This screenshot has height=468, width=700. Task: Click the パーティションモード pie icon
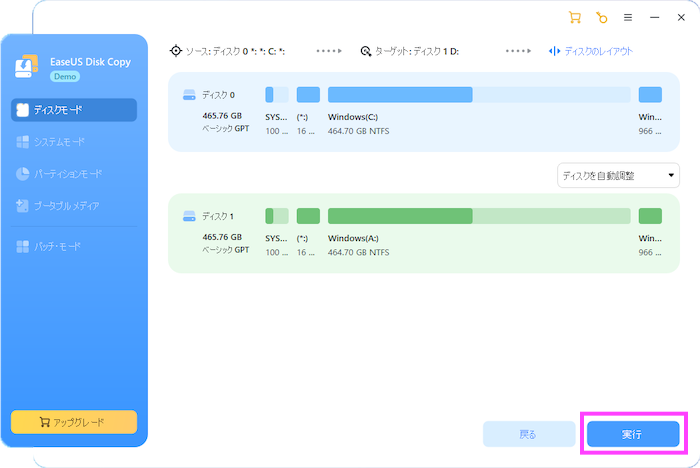coord(22,174)
